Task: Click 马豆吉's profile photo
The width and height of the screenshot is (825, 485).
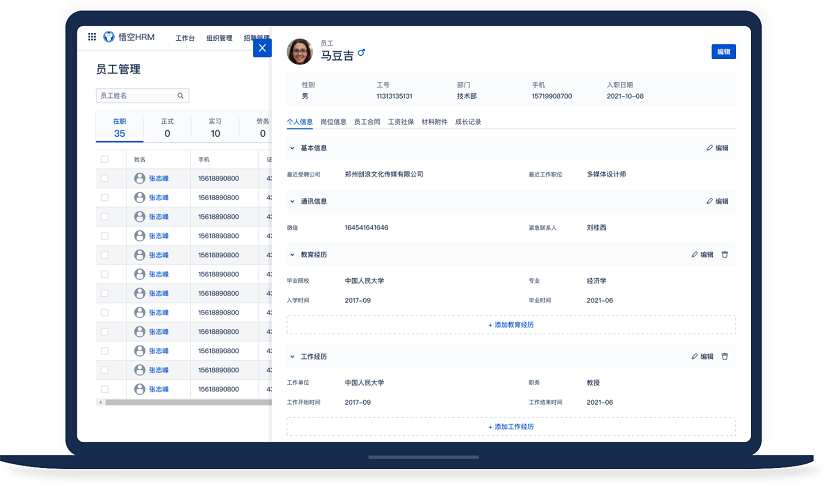Action: click(x=300, y=52)
